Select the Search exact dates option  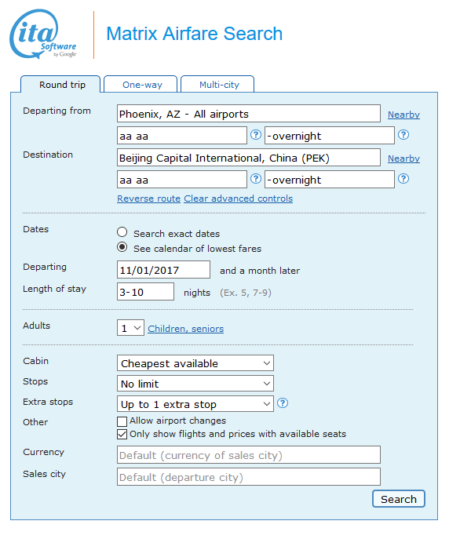[122, 232]
